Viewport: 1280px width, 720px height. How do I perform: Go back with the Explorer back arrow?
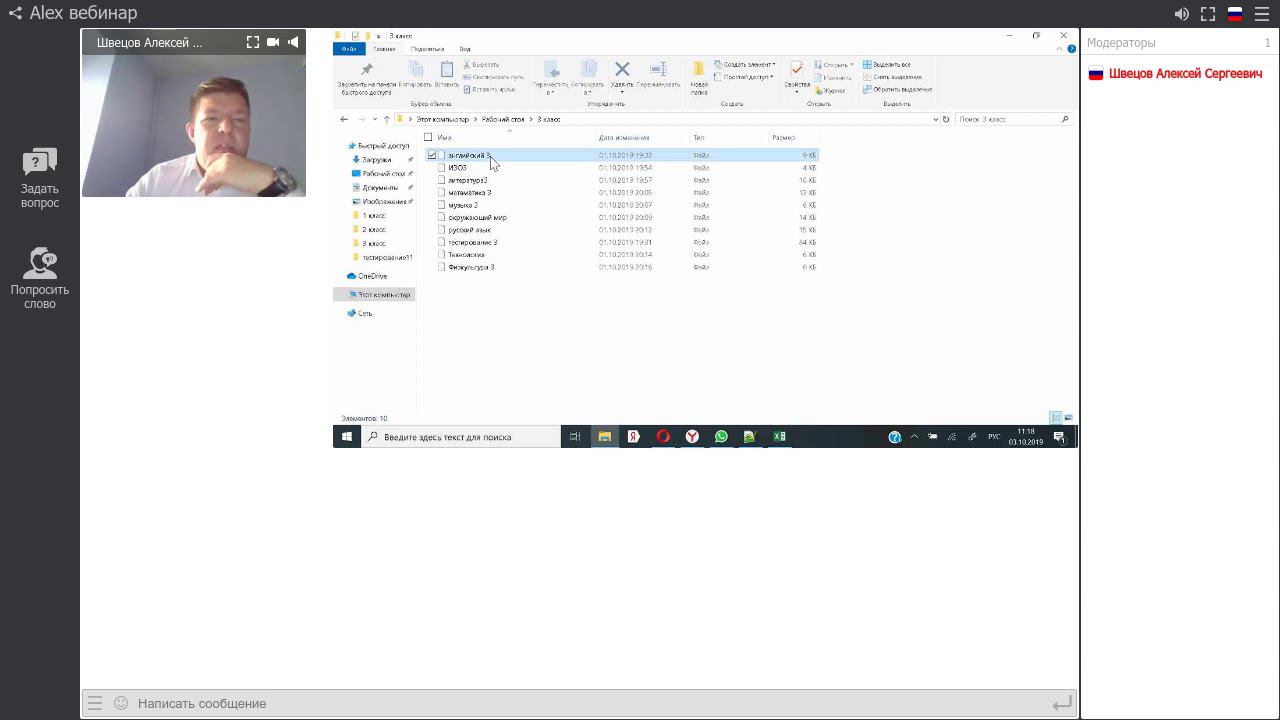[x=344, y=119]
